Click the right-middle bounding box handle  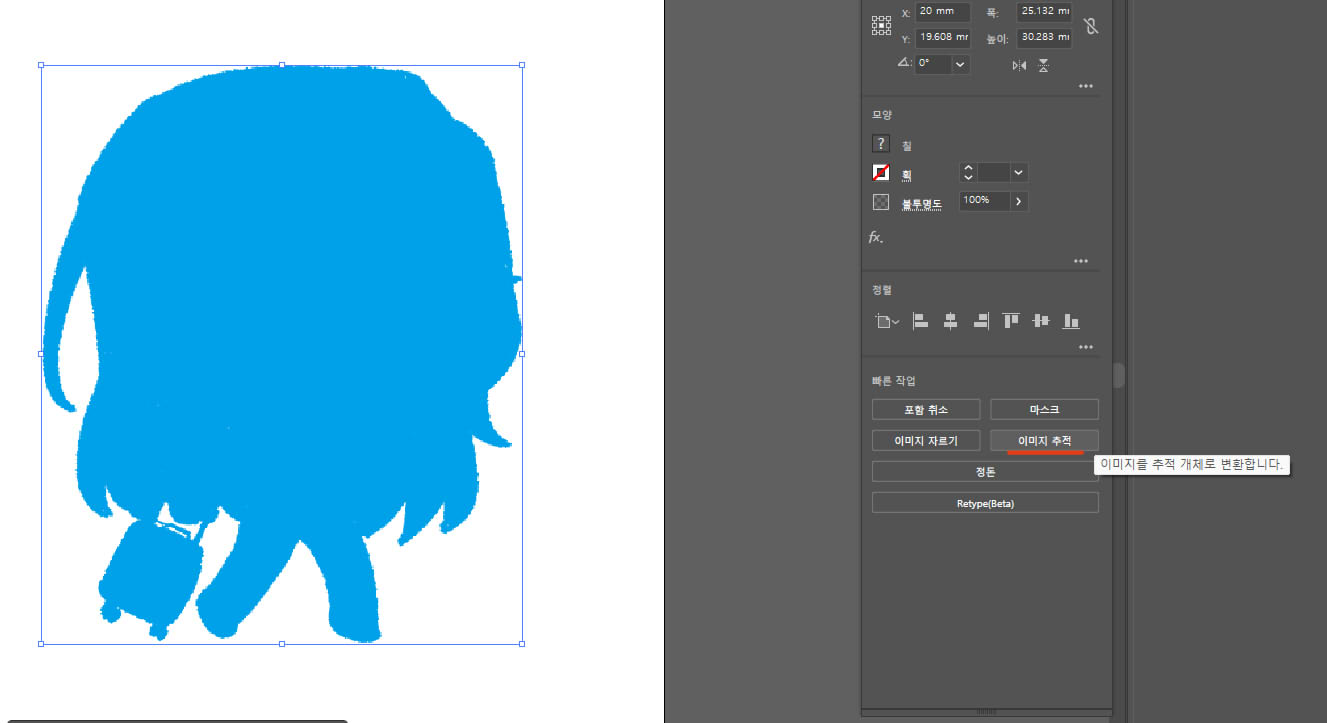[x=522, y=354]
